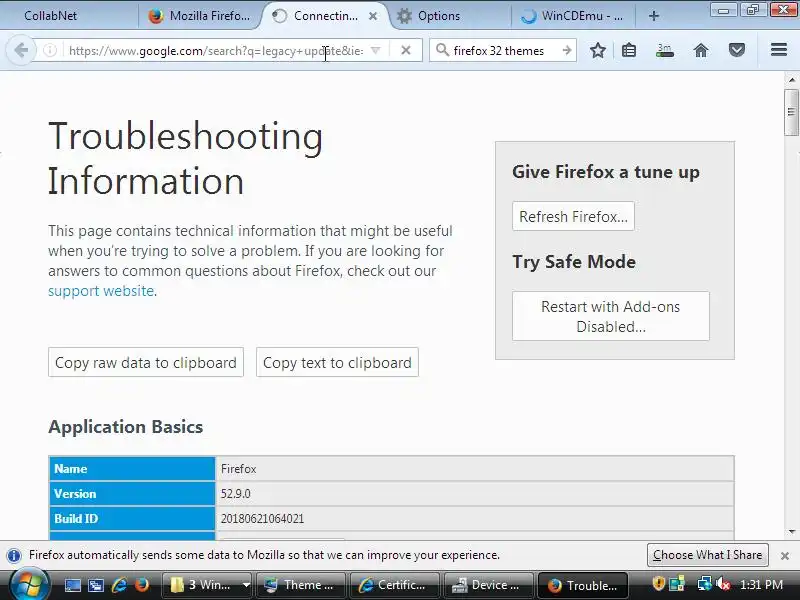
Task: Switch to Troubleshooting Firefox taskbar button
Action: click(x=583, y=585)
